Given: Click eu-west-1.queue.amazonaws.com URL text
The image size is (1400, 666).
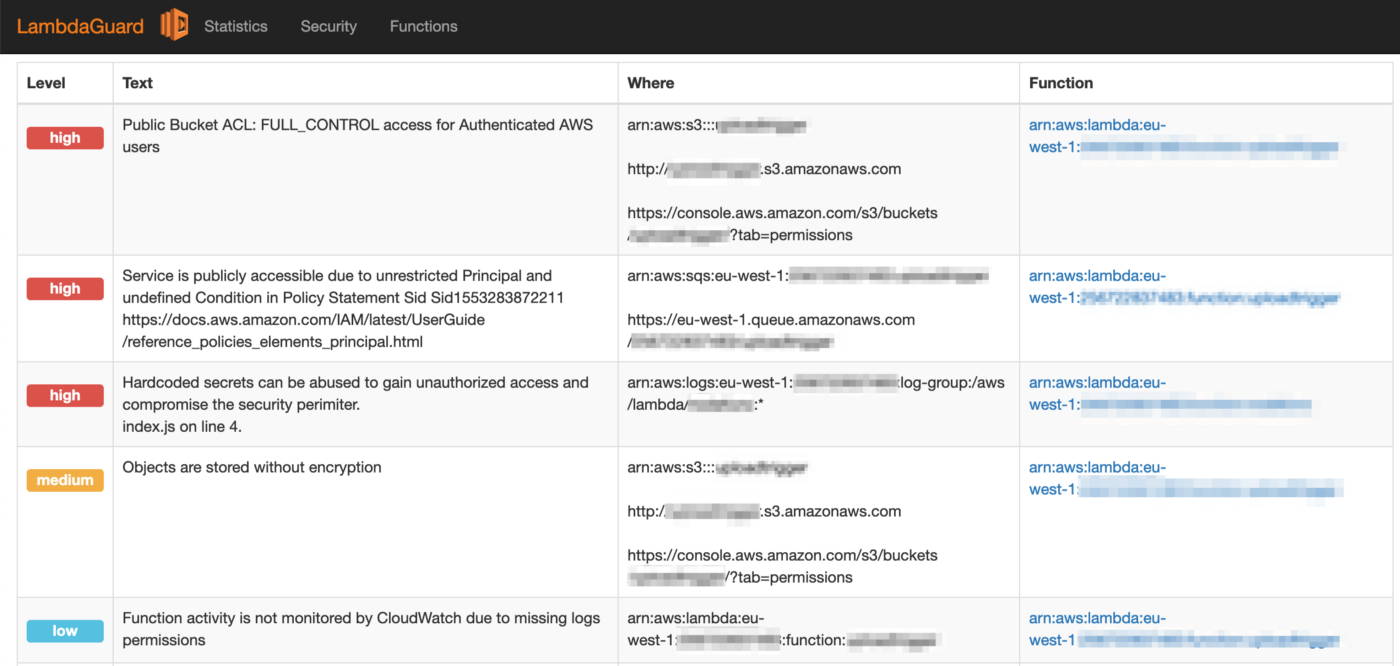Looking at the screenshot, I should coord(771,331).
